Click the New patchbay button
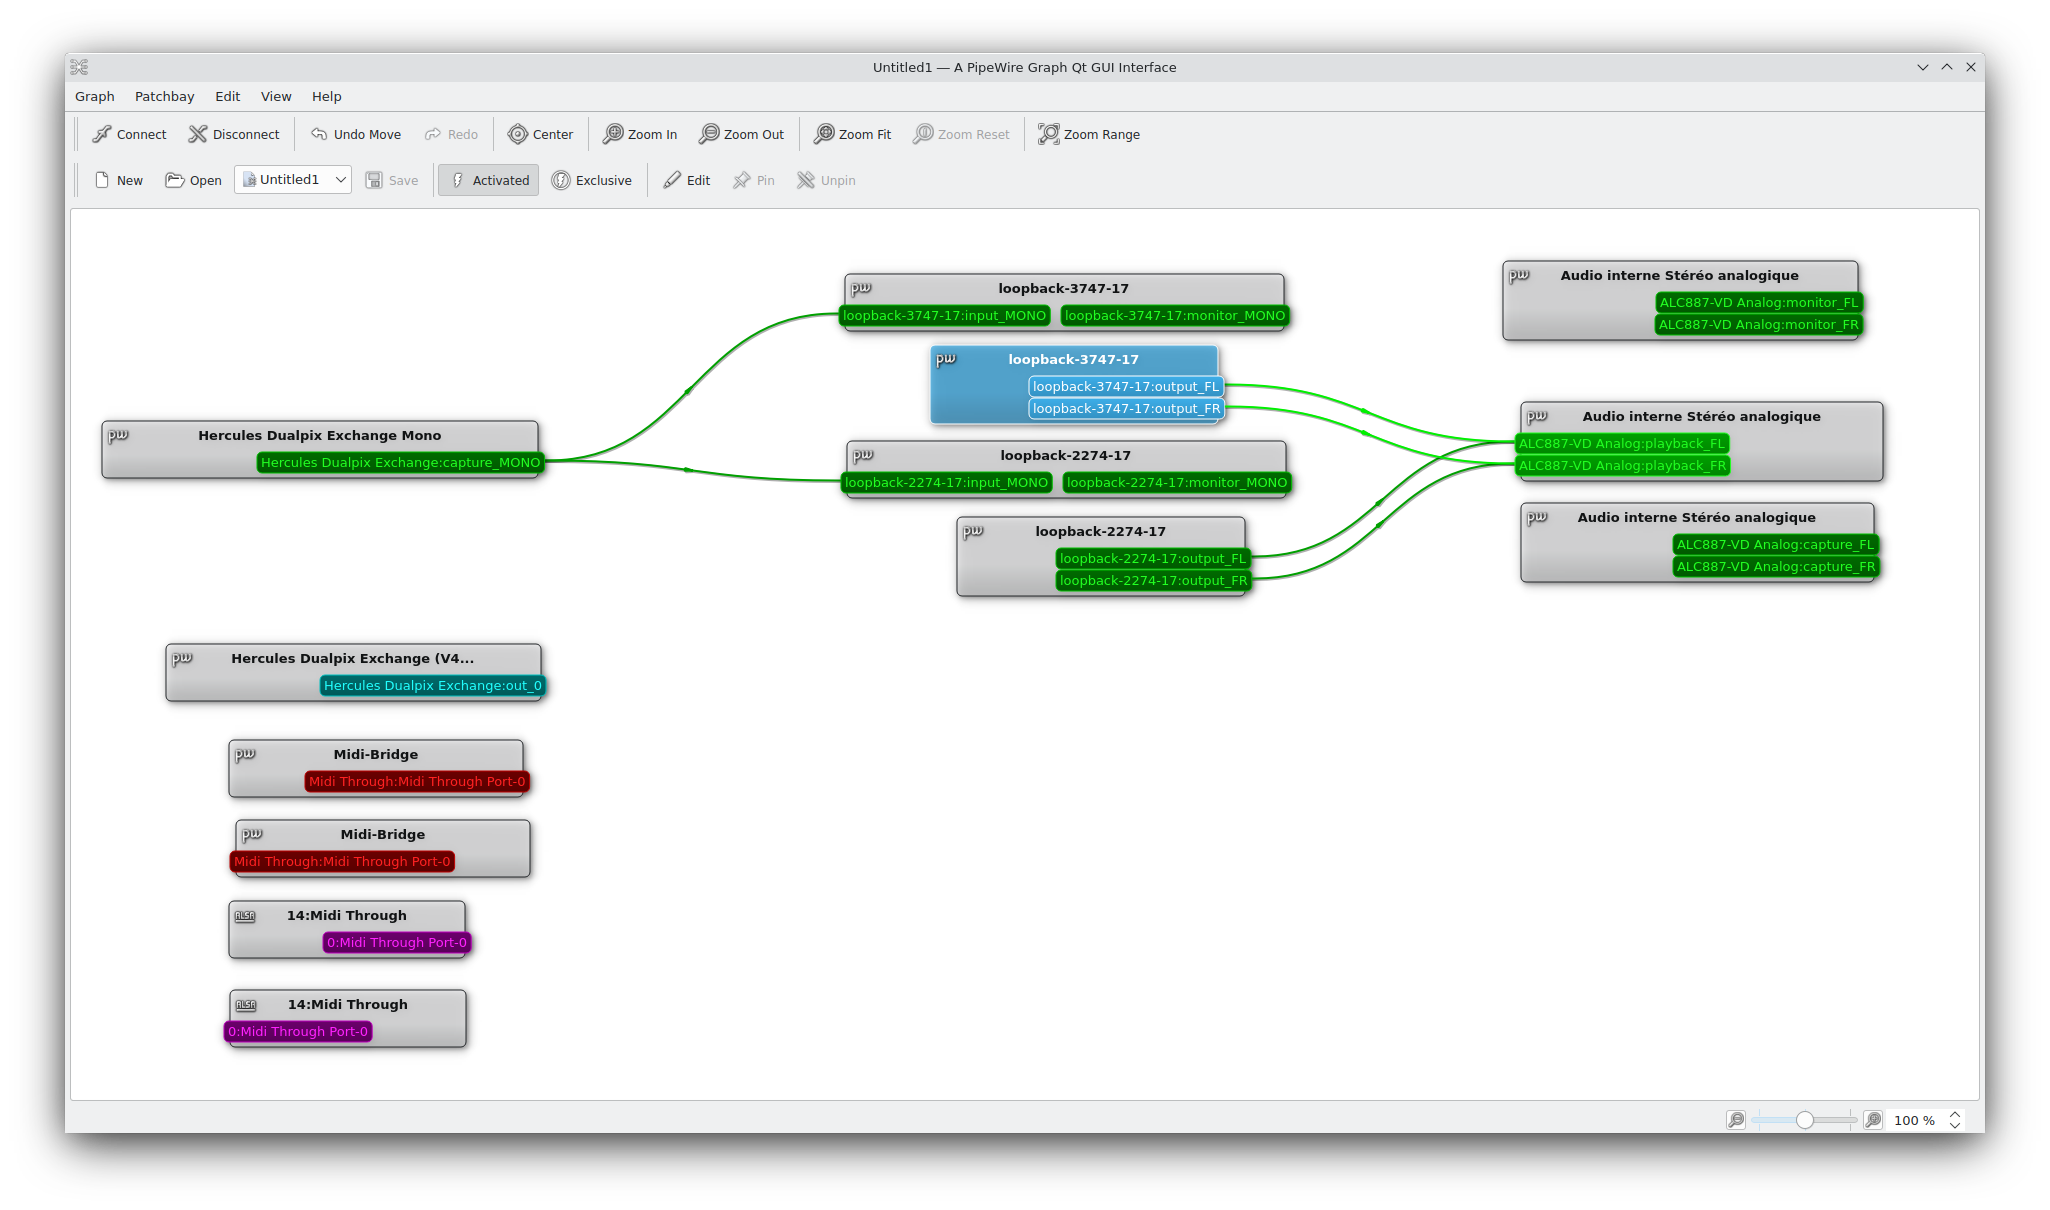The width and height of the screenshot is (2050, 1210). click(x=118, y=180)
